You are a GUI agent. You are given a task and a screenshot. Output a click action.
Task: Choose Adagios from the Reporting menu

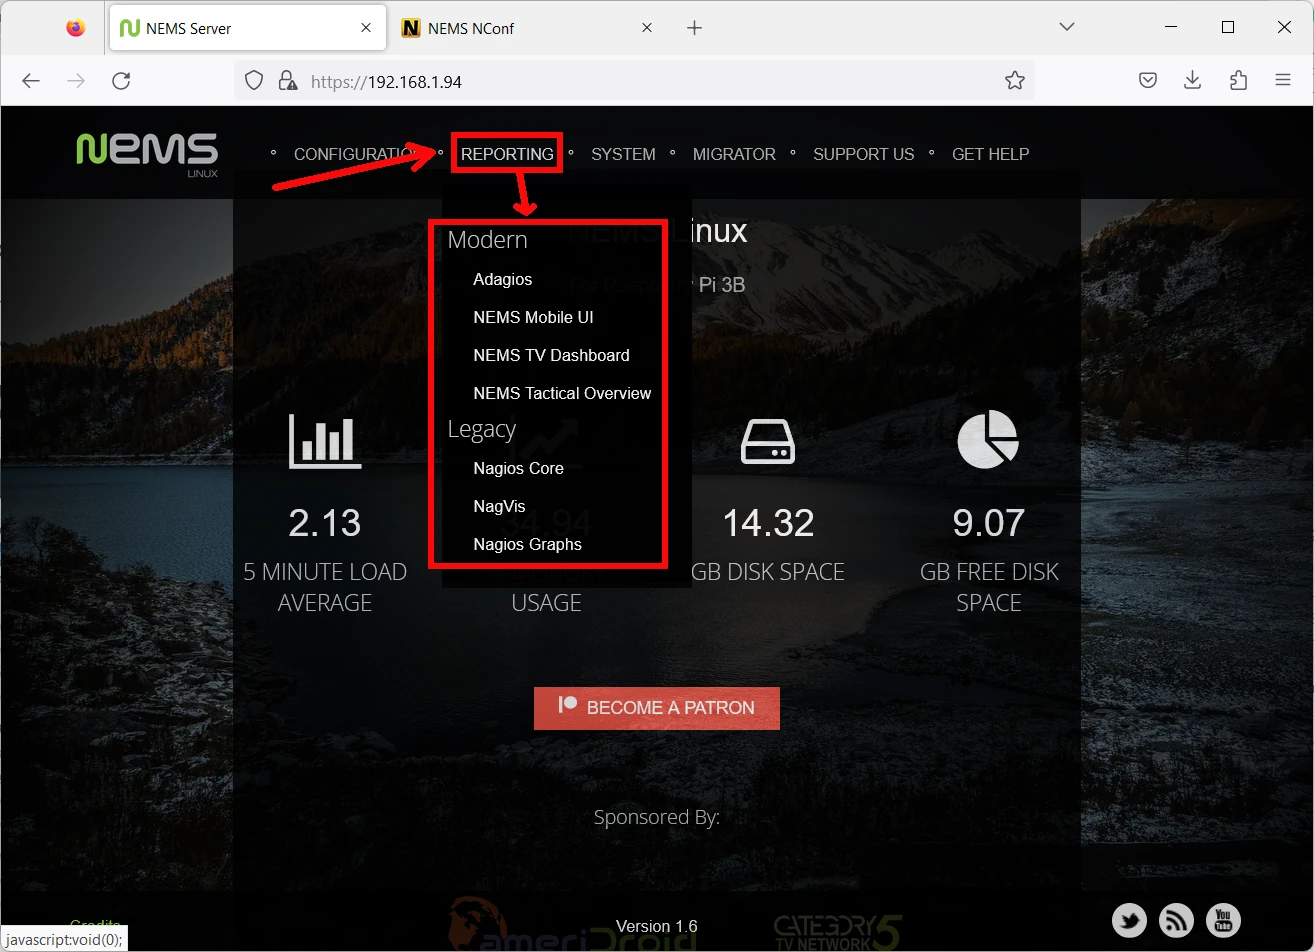point(503,280)
